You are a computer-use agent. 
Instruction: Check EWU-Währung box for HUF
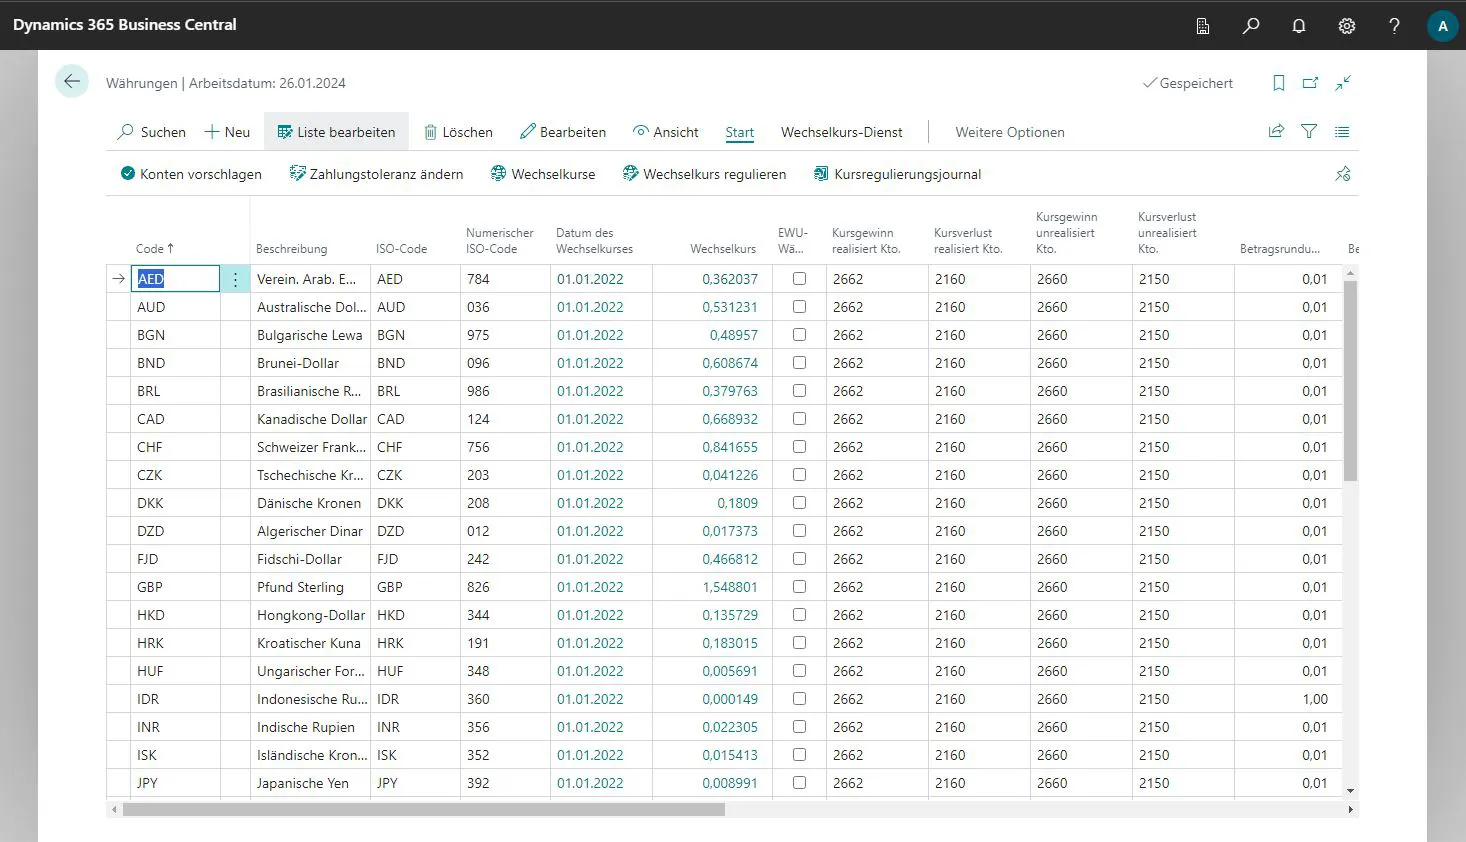tap(799, 671)
